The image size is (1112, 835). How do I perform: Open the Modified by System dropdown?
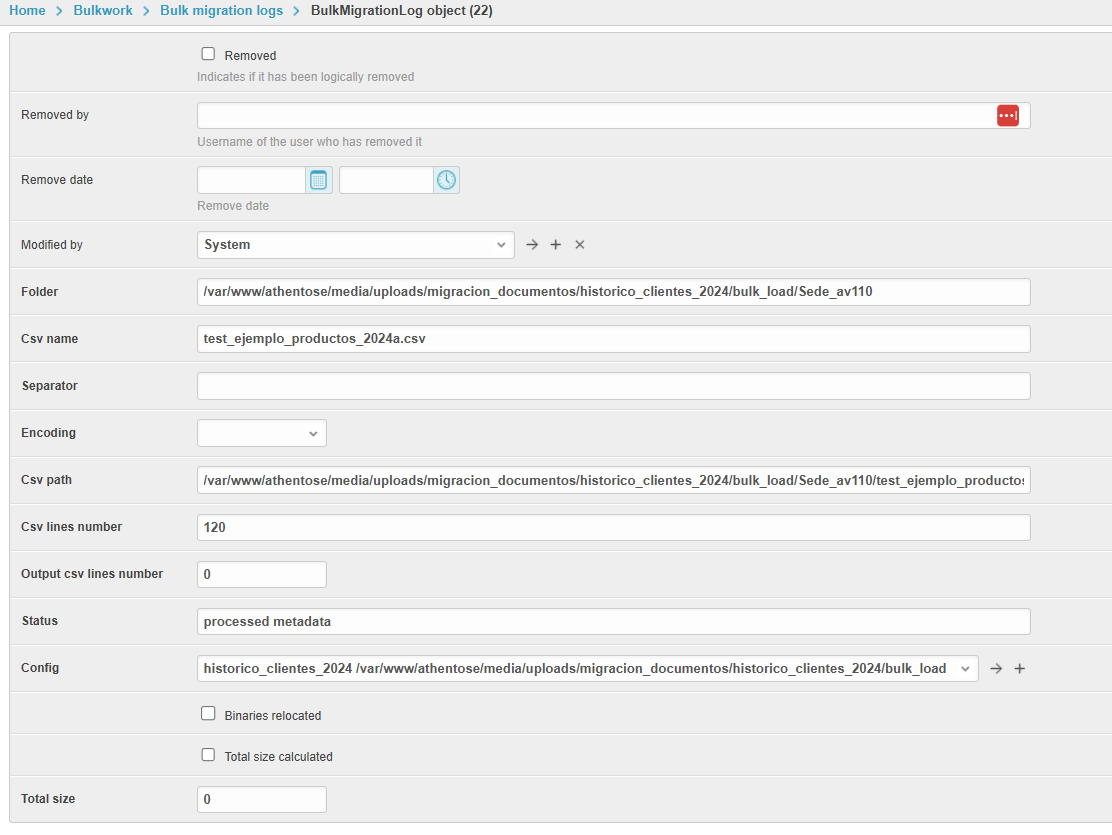click(x=355, y=245)
